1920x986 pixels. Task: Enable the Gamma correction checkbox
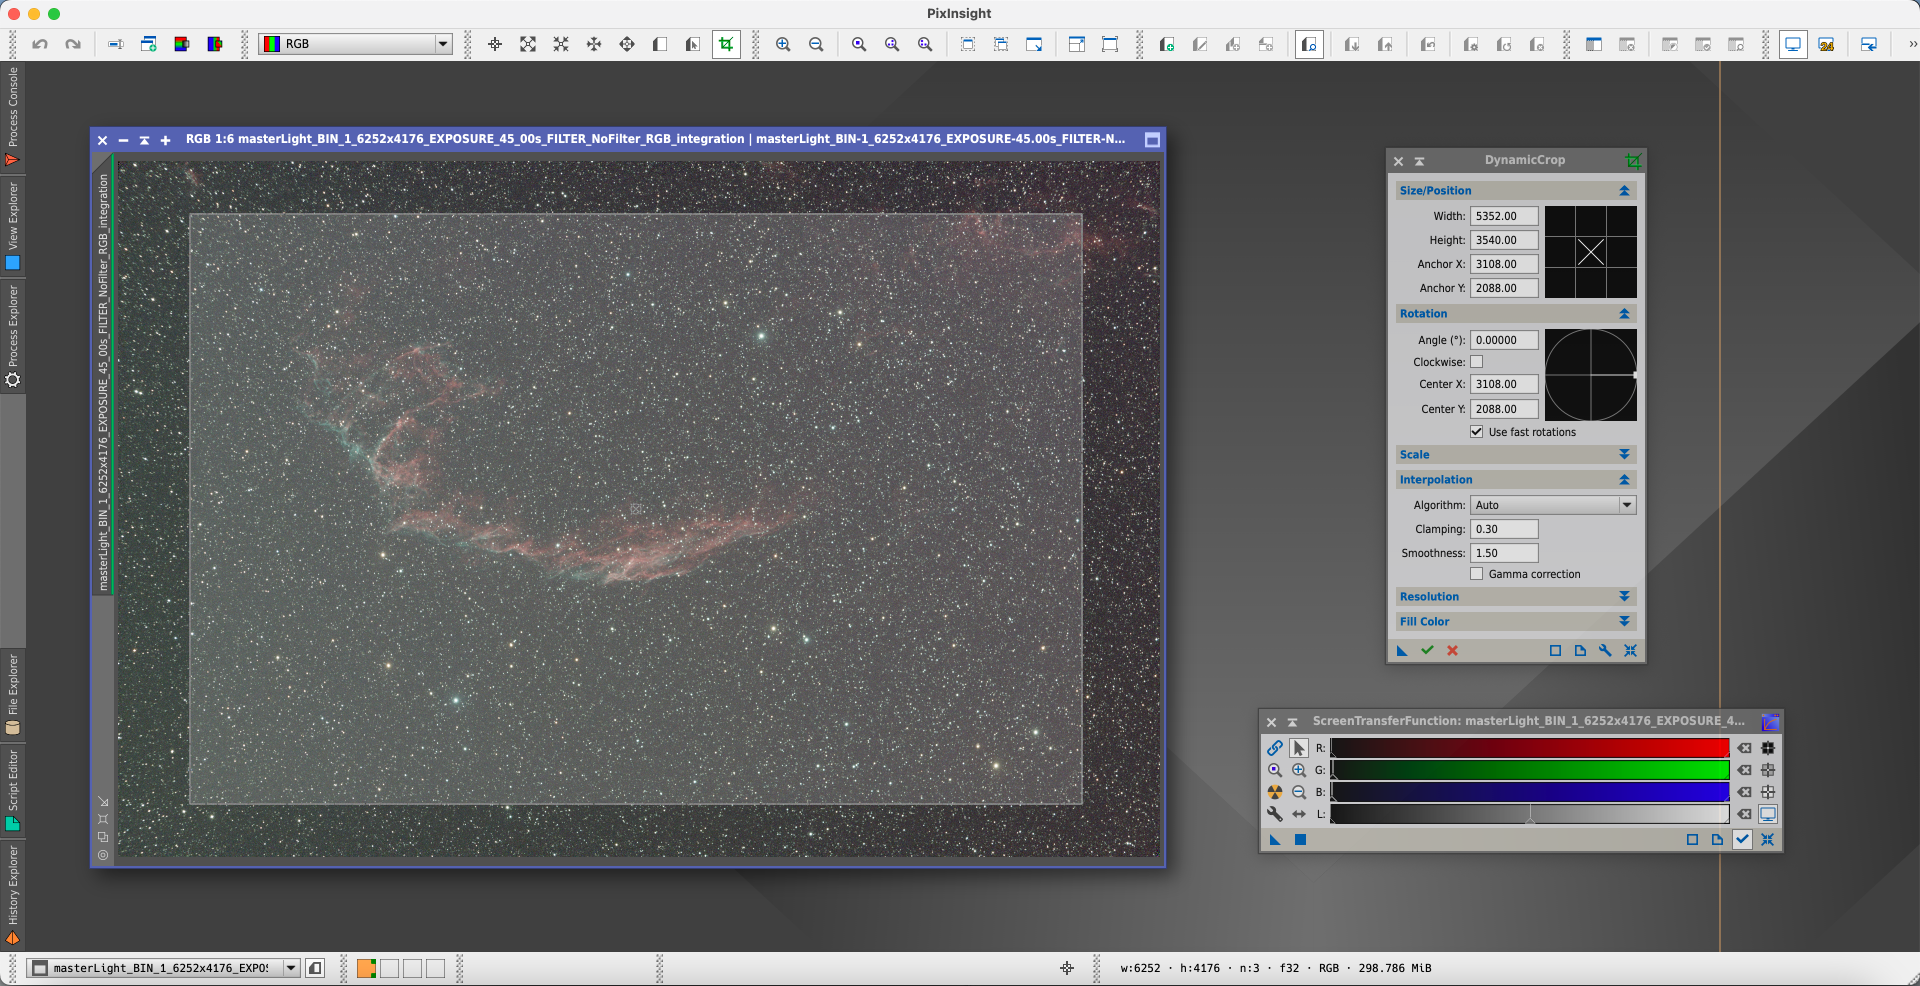pos(1477,574)
